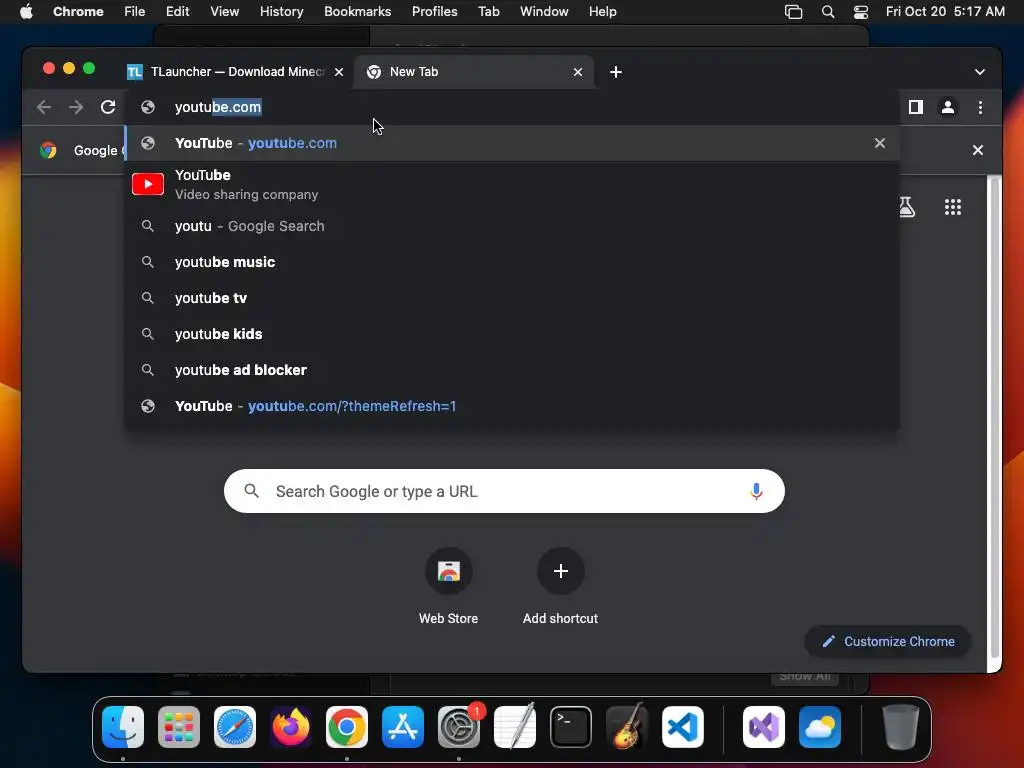This screenshot has width=1024, height=768.
Task: Open Customize Chrome panel
Action: coord(888,641)
